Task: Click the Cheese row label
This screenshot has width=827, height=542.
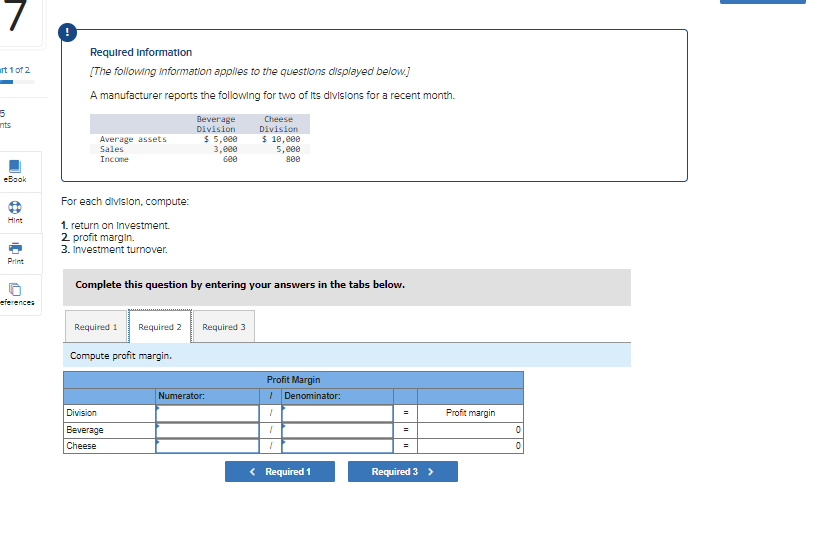Action: point(81,446)
